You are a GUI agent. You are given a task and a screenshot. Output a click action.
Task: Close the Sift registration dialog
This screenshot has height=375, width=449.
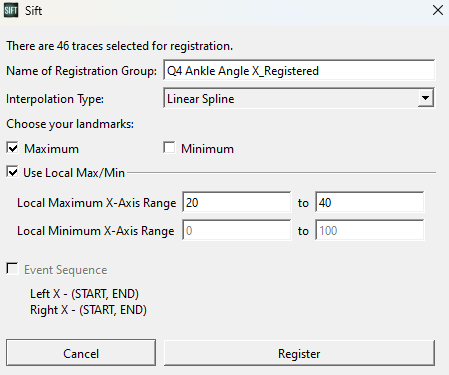tap(438, 10)
